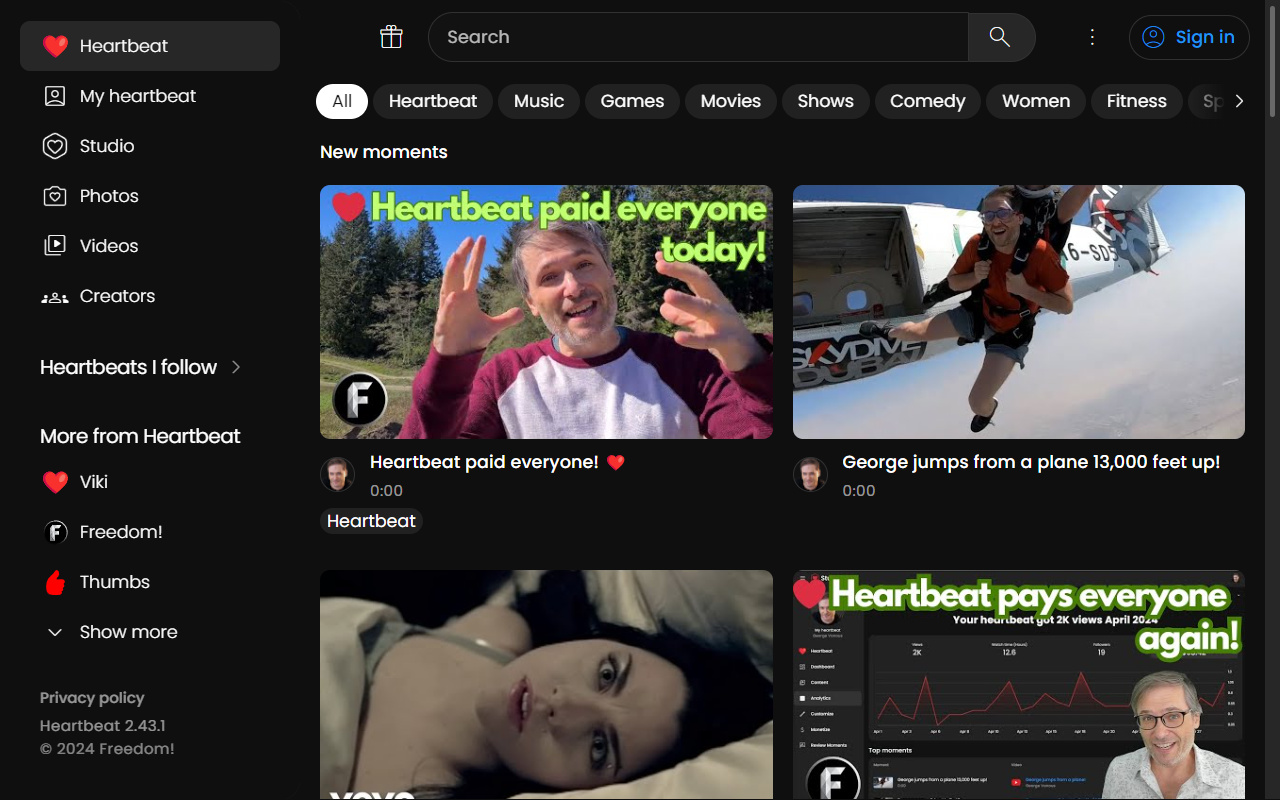Screen dimensions: 1280x800
Task: Open Freedom! from More from Heartbeat
Action: 150,532
